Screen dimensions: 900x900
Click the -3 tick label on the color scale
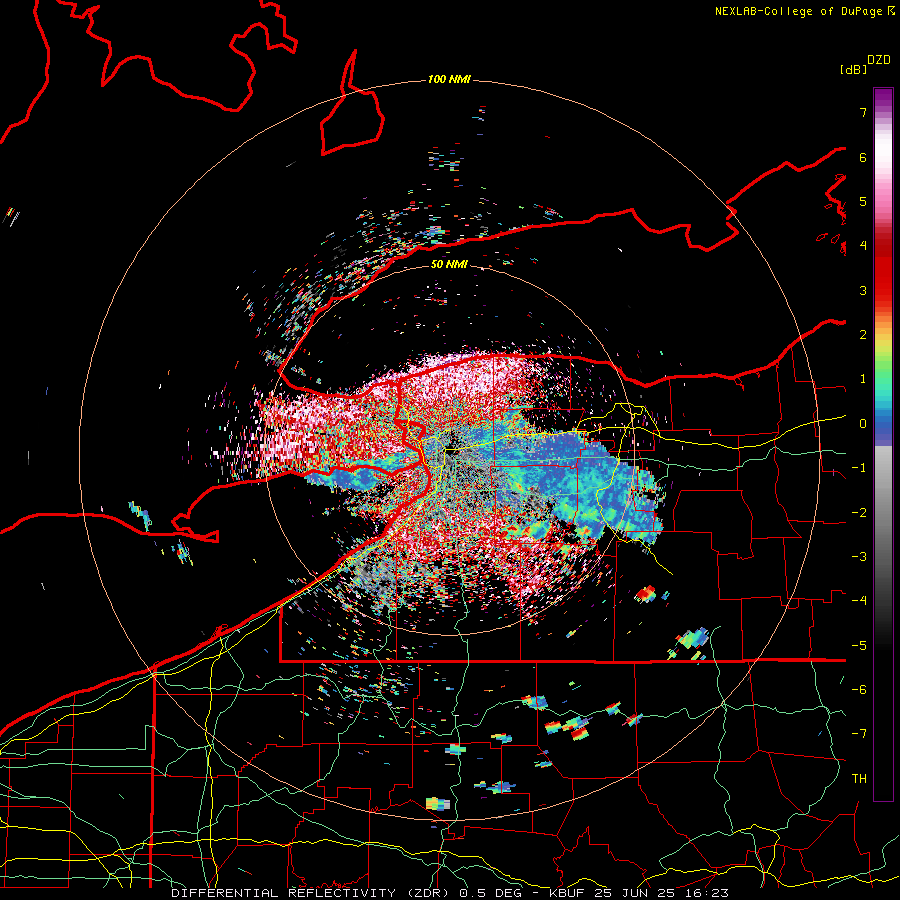[x=859, y=557]
